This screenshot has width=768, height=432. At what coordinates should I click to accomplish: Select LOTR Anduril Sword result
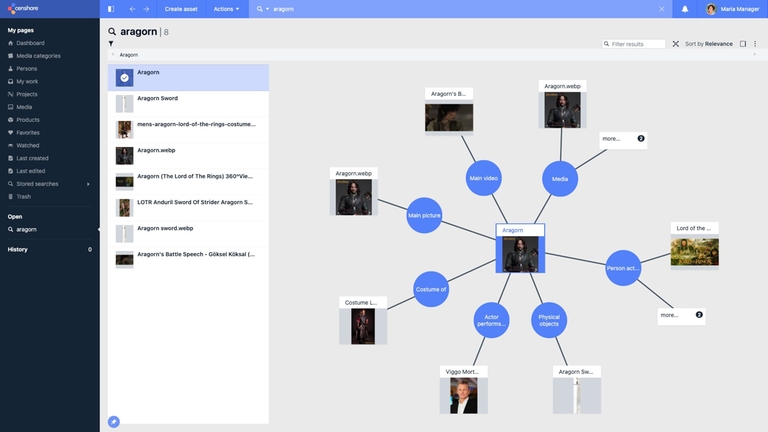(x=188, y=207)
